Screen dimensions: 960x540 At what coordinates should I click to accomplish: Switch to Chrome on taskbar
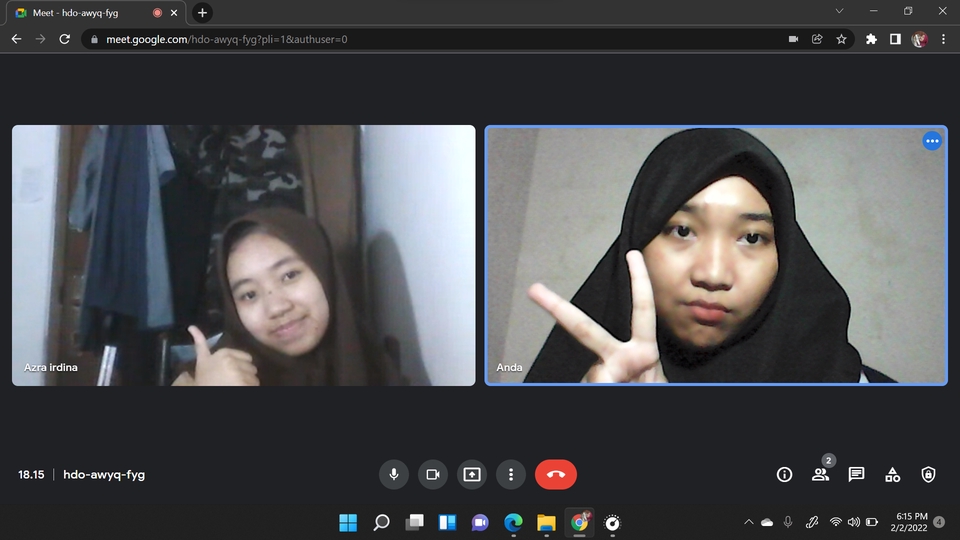tap(579, 522)
